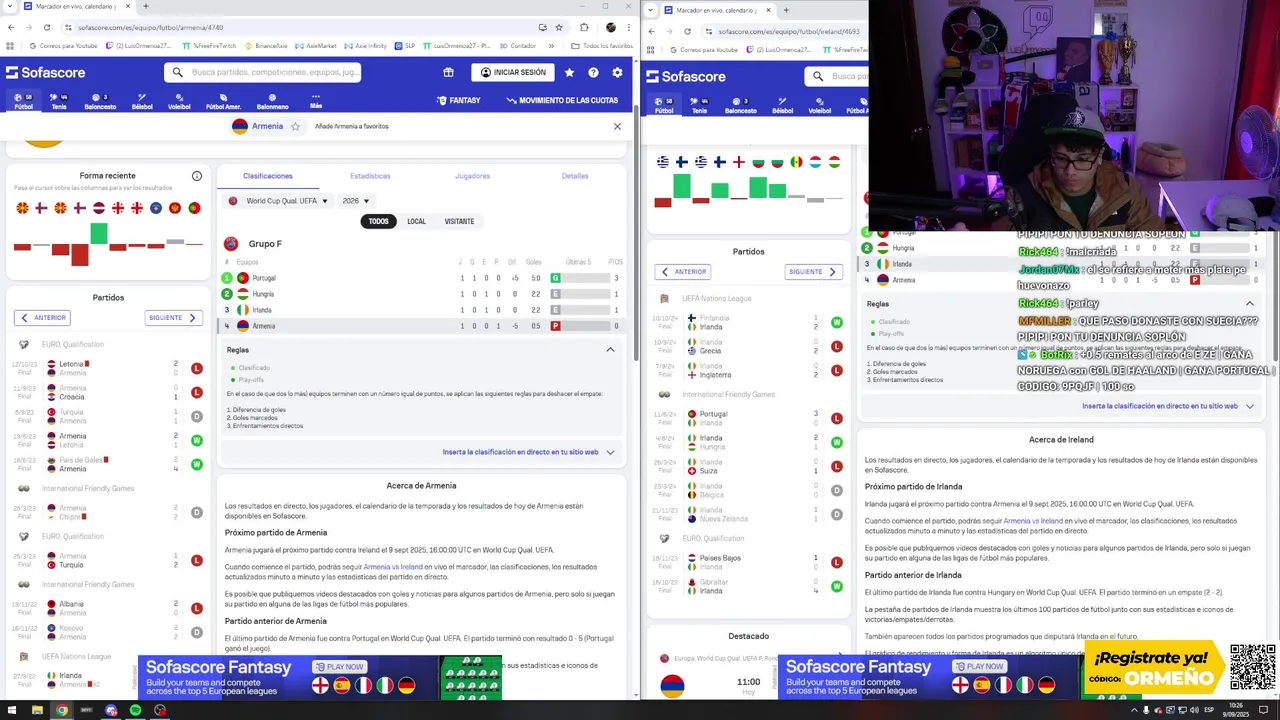This screenshot has width=1280, height=720.
Task: Open Portugal row in Grupo F standings
Action: 422,278
